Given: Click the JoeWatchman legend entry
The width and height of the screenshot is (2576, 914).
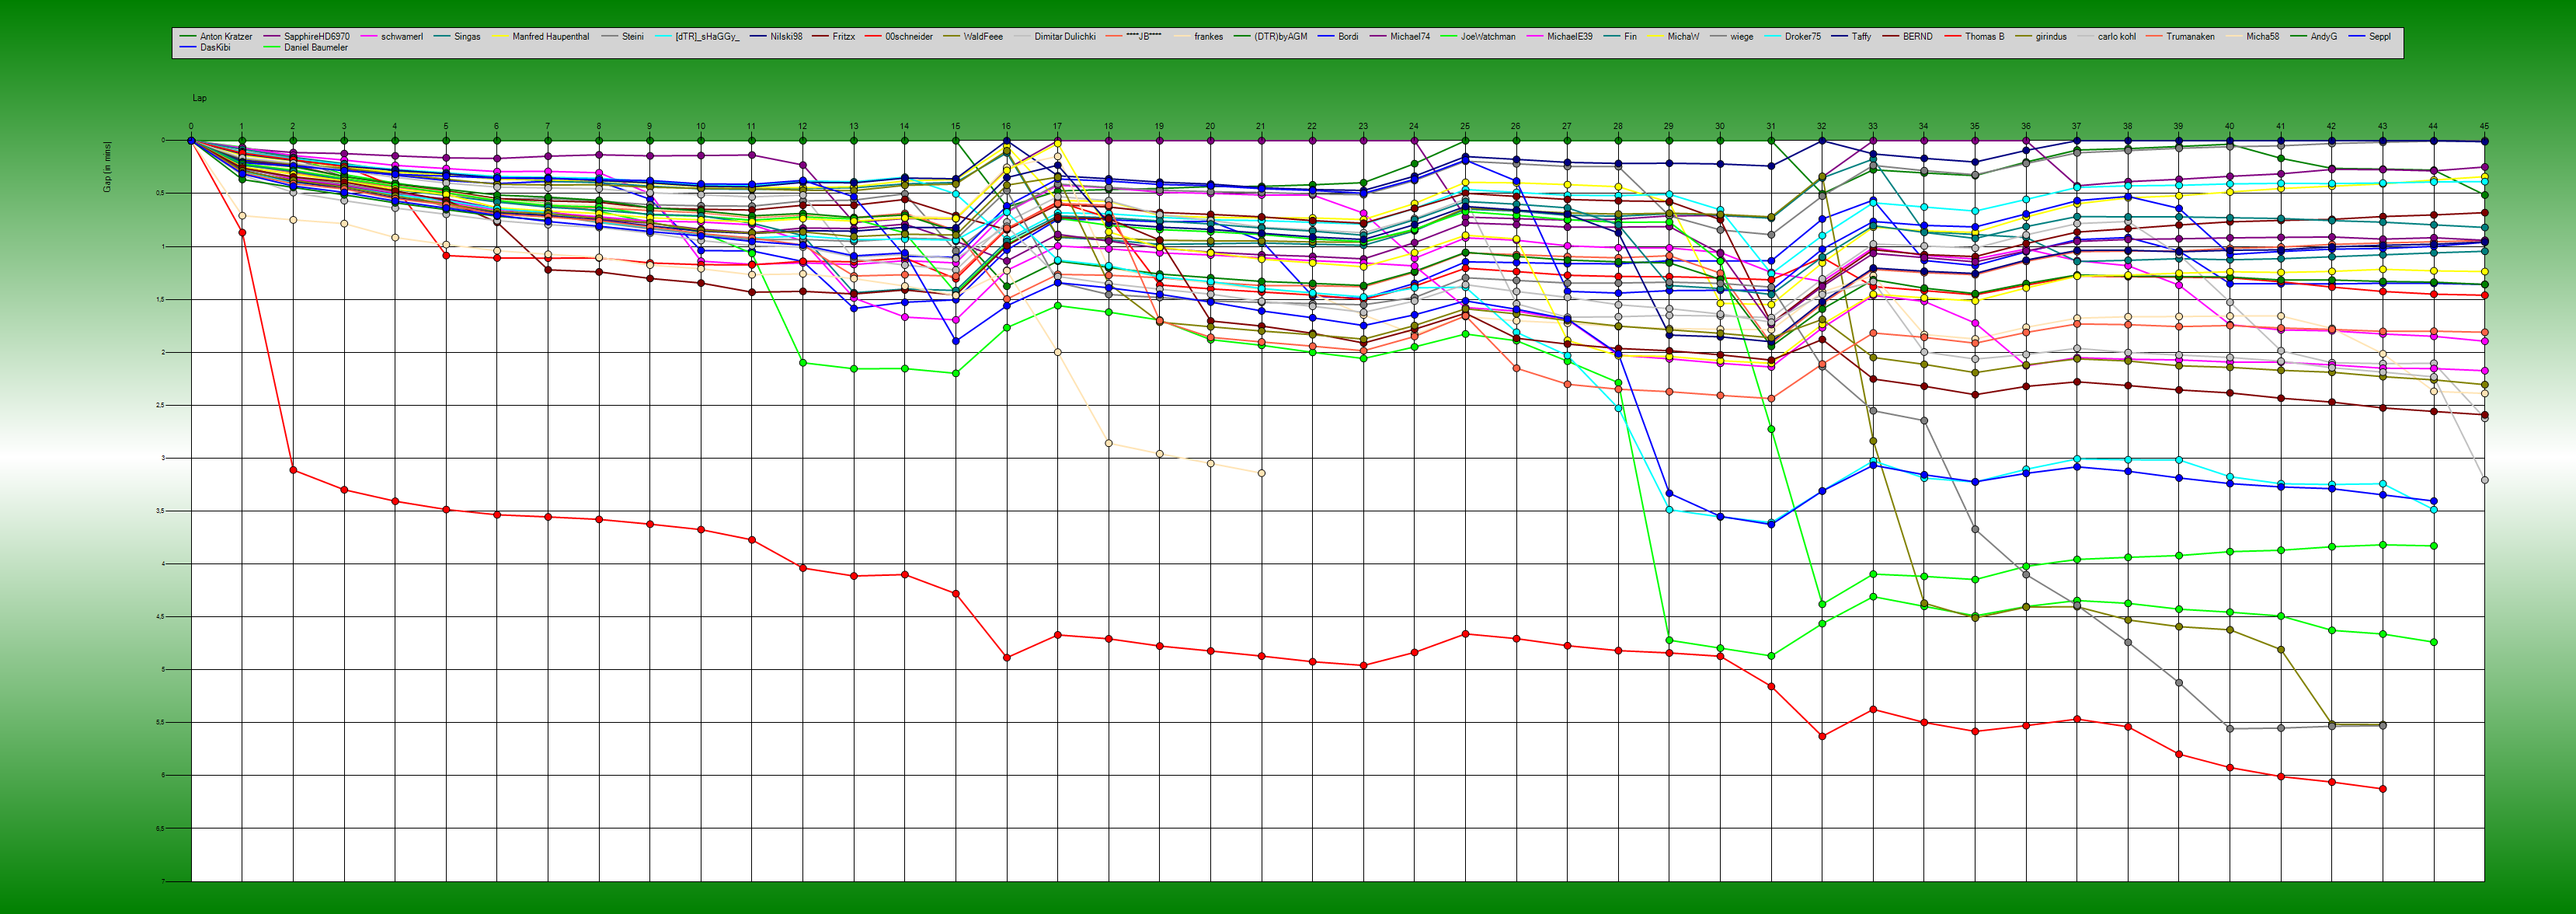Looking at the screenshot, I should 1488,37.
